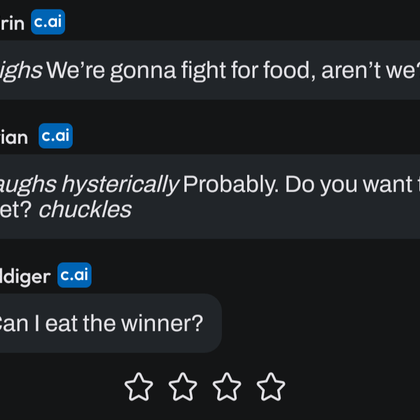Open the profile of the name ending in 'rin'
Screen dimensions: 420x420
12,23
